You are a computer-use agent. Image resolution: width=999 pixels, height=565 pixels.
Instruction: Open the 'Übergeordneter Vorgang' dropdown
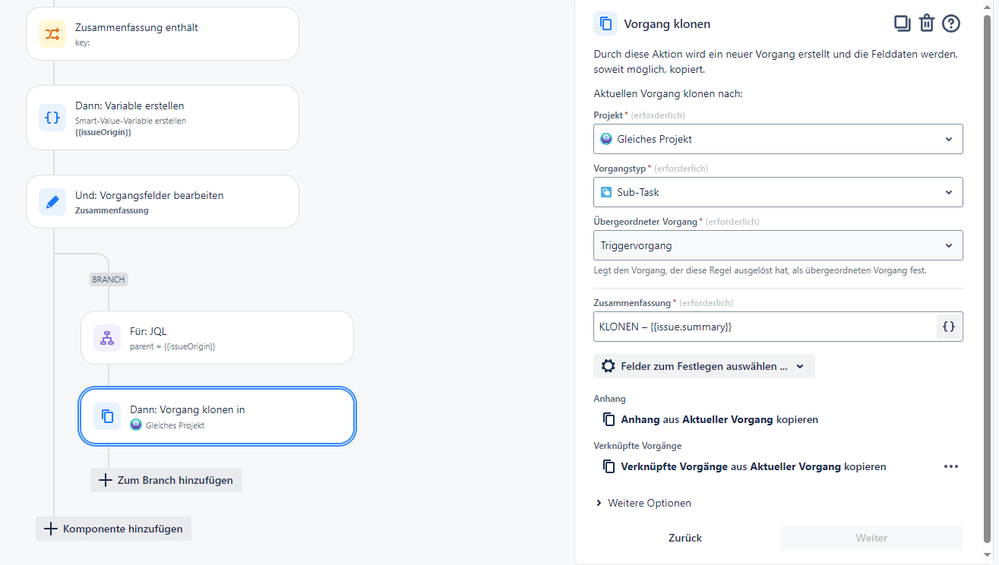click(x=778, y=245)
